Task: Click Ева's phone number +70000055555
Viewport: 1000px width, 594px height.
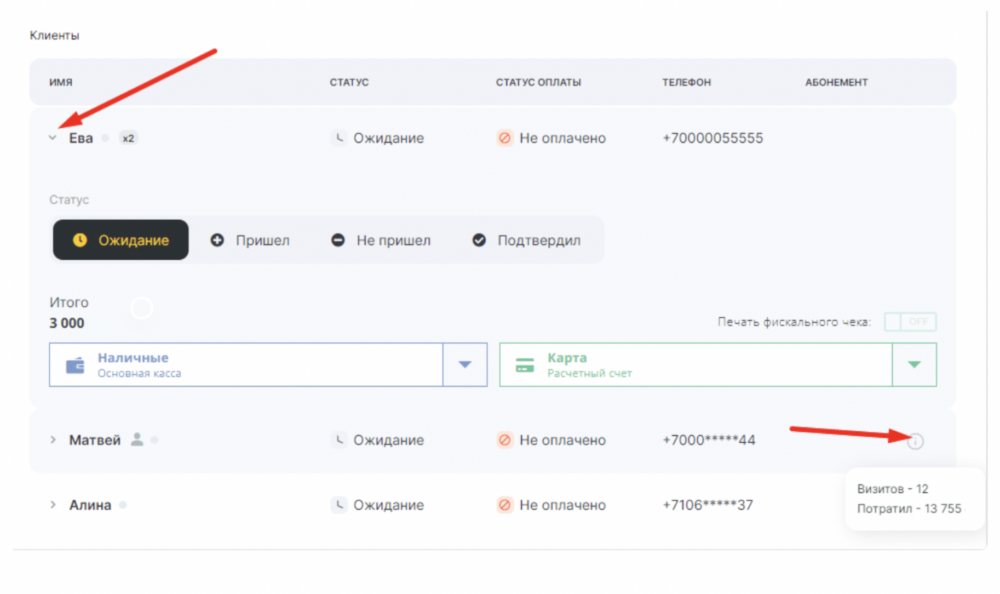Action: click(x=712, y=138)
